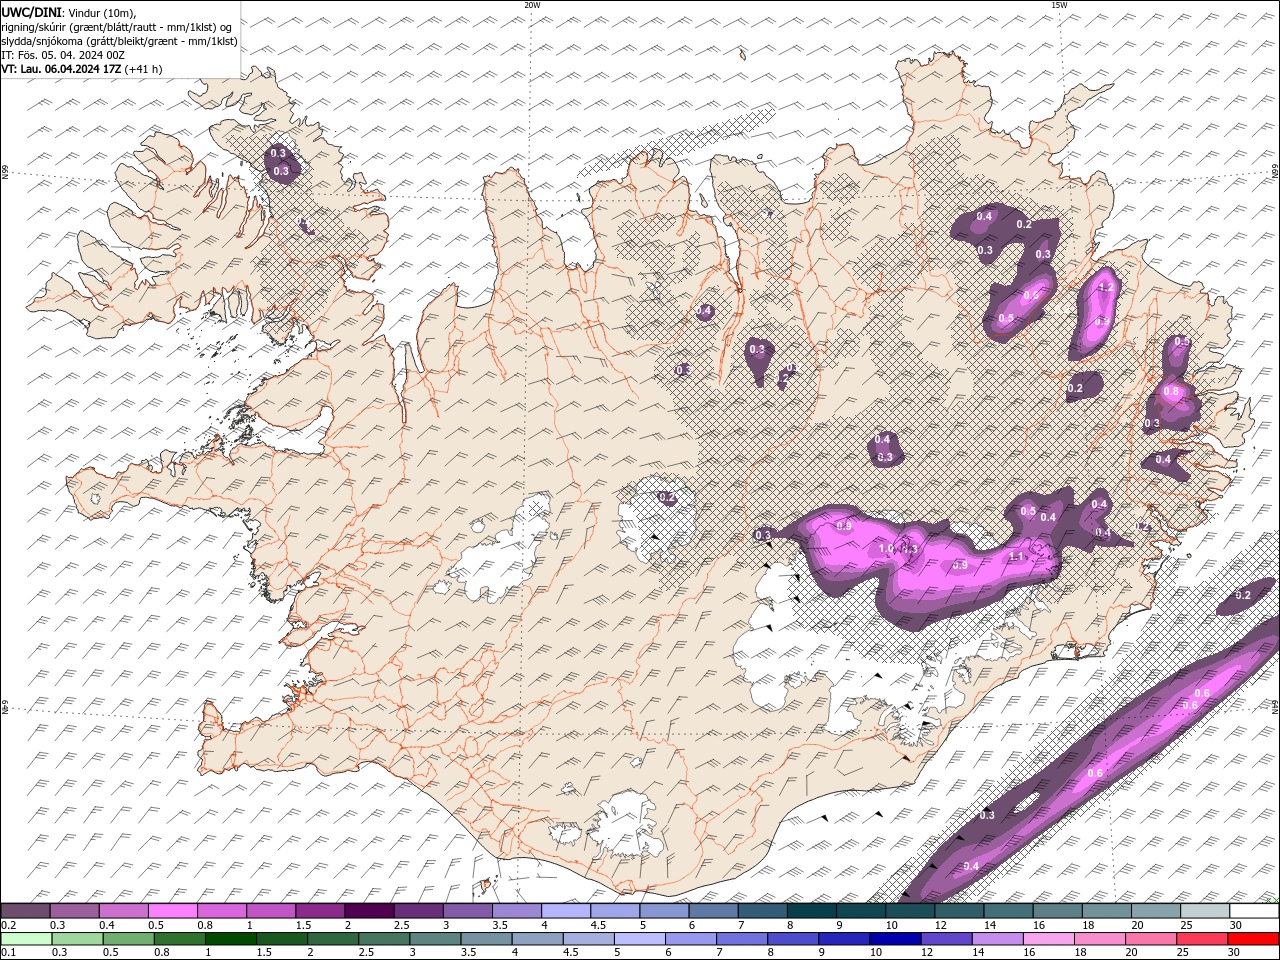Select the rain legend swatch starting at 25
Image resolution: width=1280 pixels, height=960 pixels.
tap(1201, 939)
